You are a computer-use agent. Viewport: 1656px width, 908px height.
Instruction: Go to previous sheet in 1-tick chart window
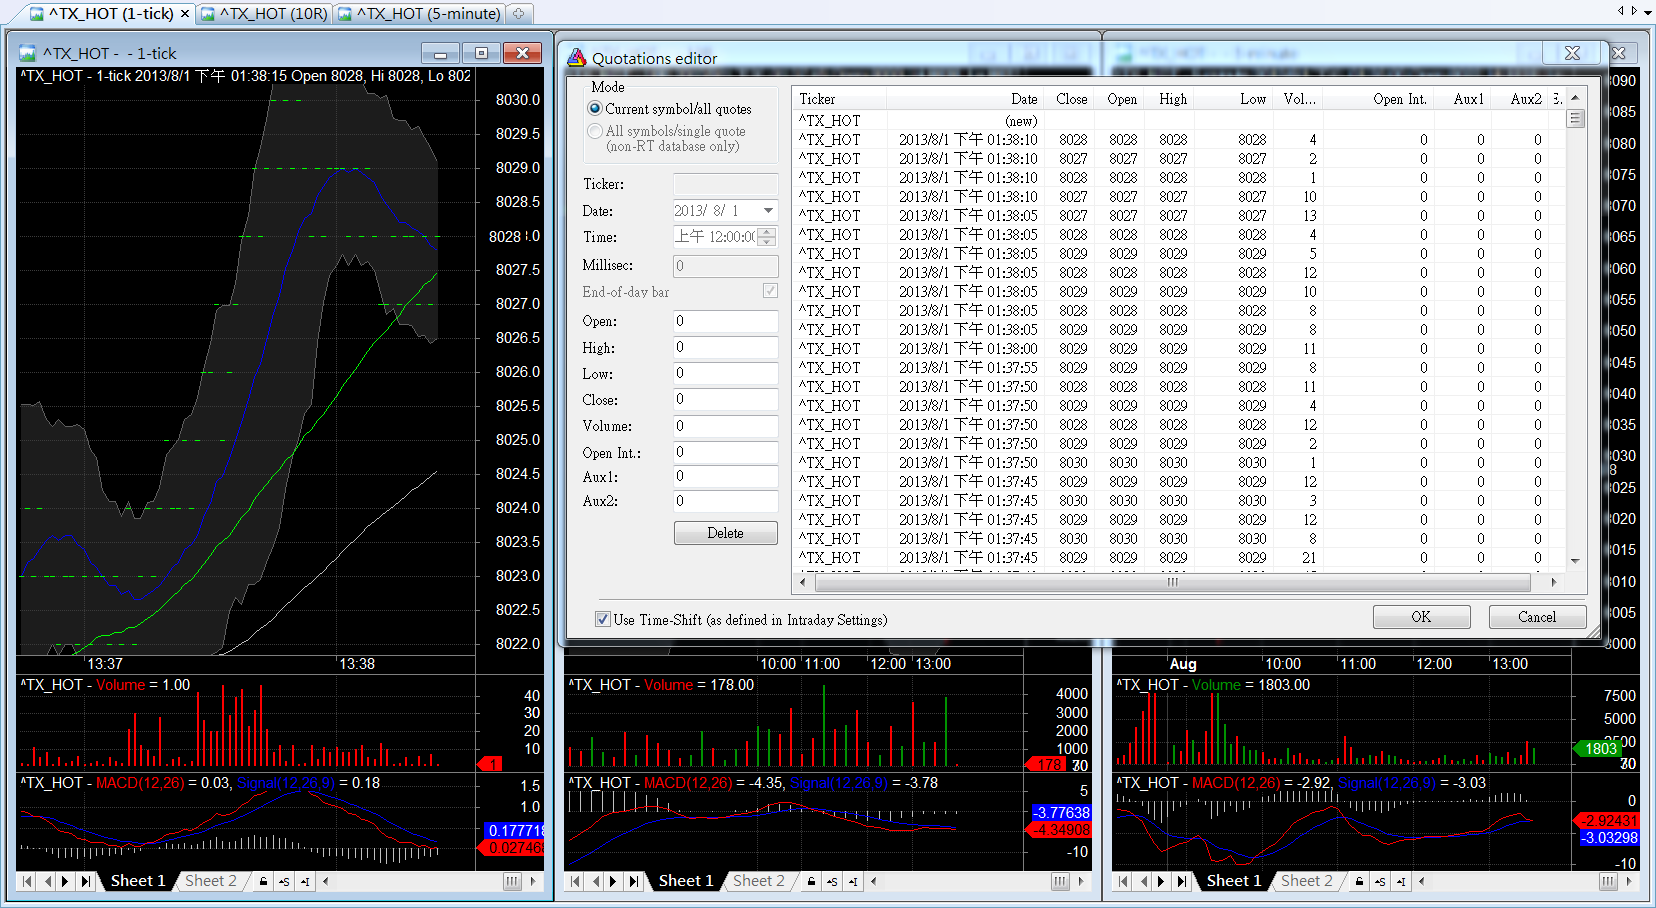coord(47,881)
